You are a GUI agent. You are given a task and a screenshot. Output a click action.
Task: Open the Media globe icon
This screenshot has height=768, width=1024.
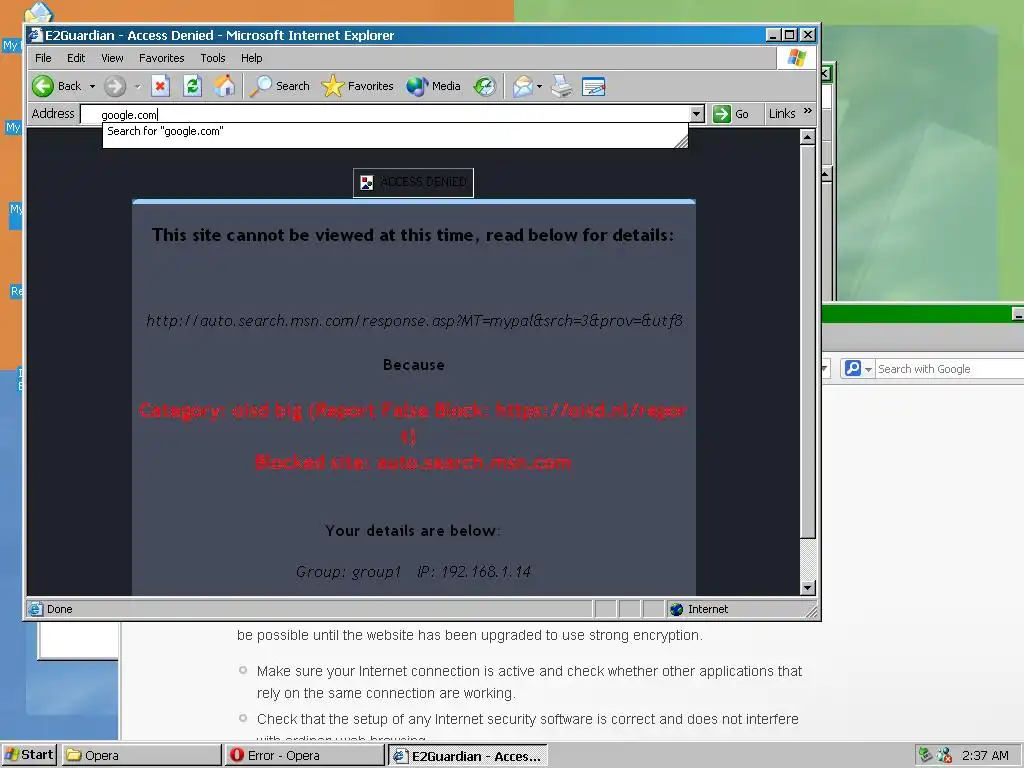pos(417,86)
